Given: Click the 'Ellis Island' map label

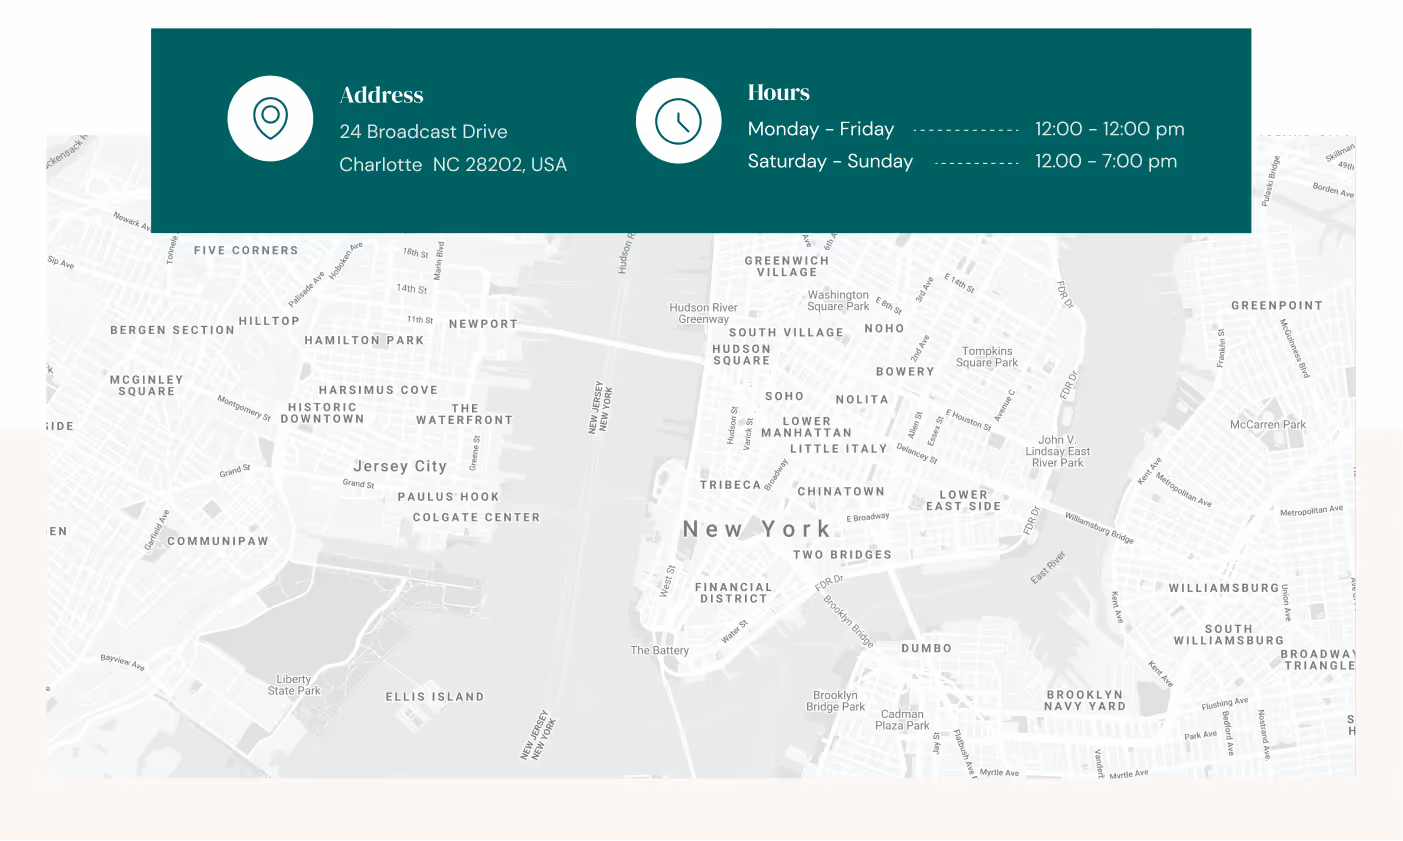Looking at the screenshot, I should click(435, 697).
